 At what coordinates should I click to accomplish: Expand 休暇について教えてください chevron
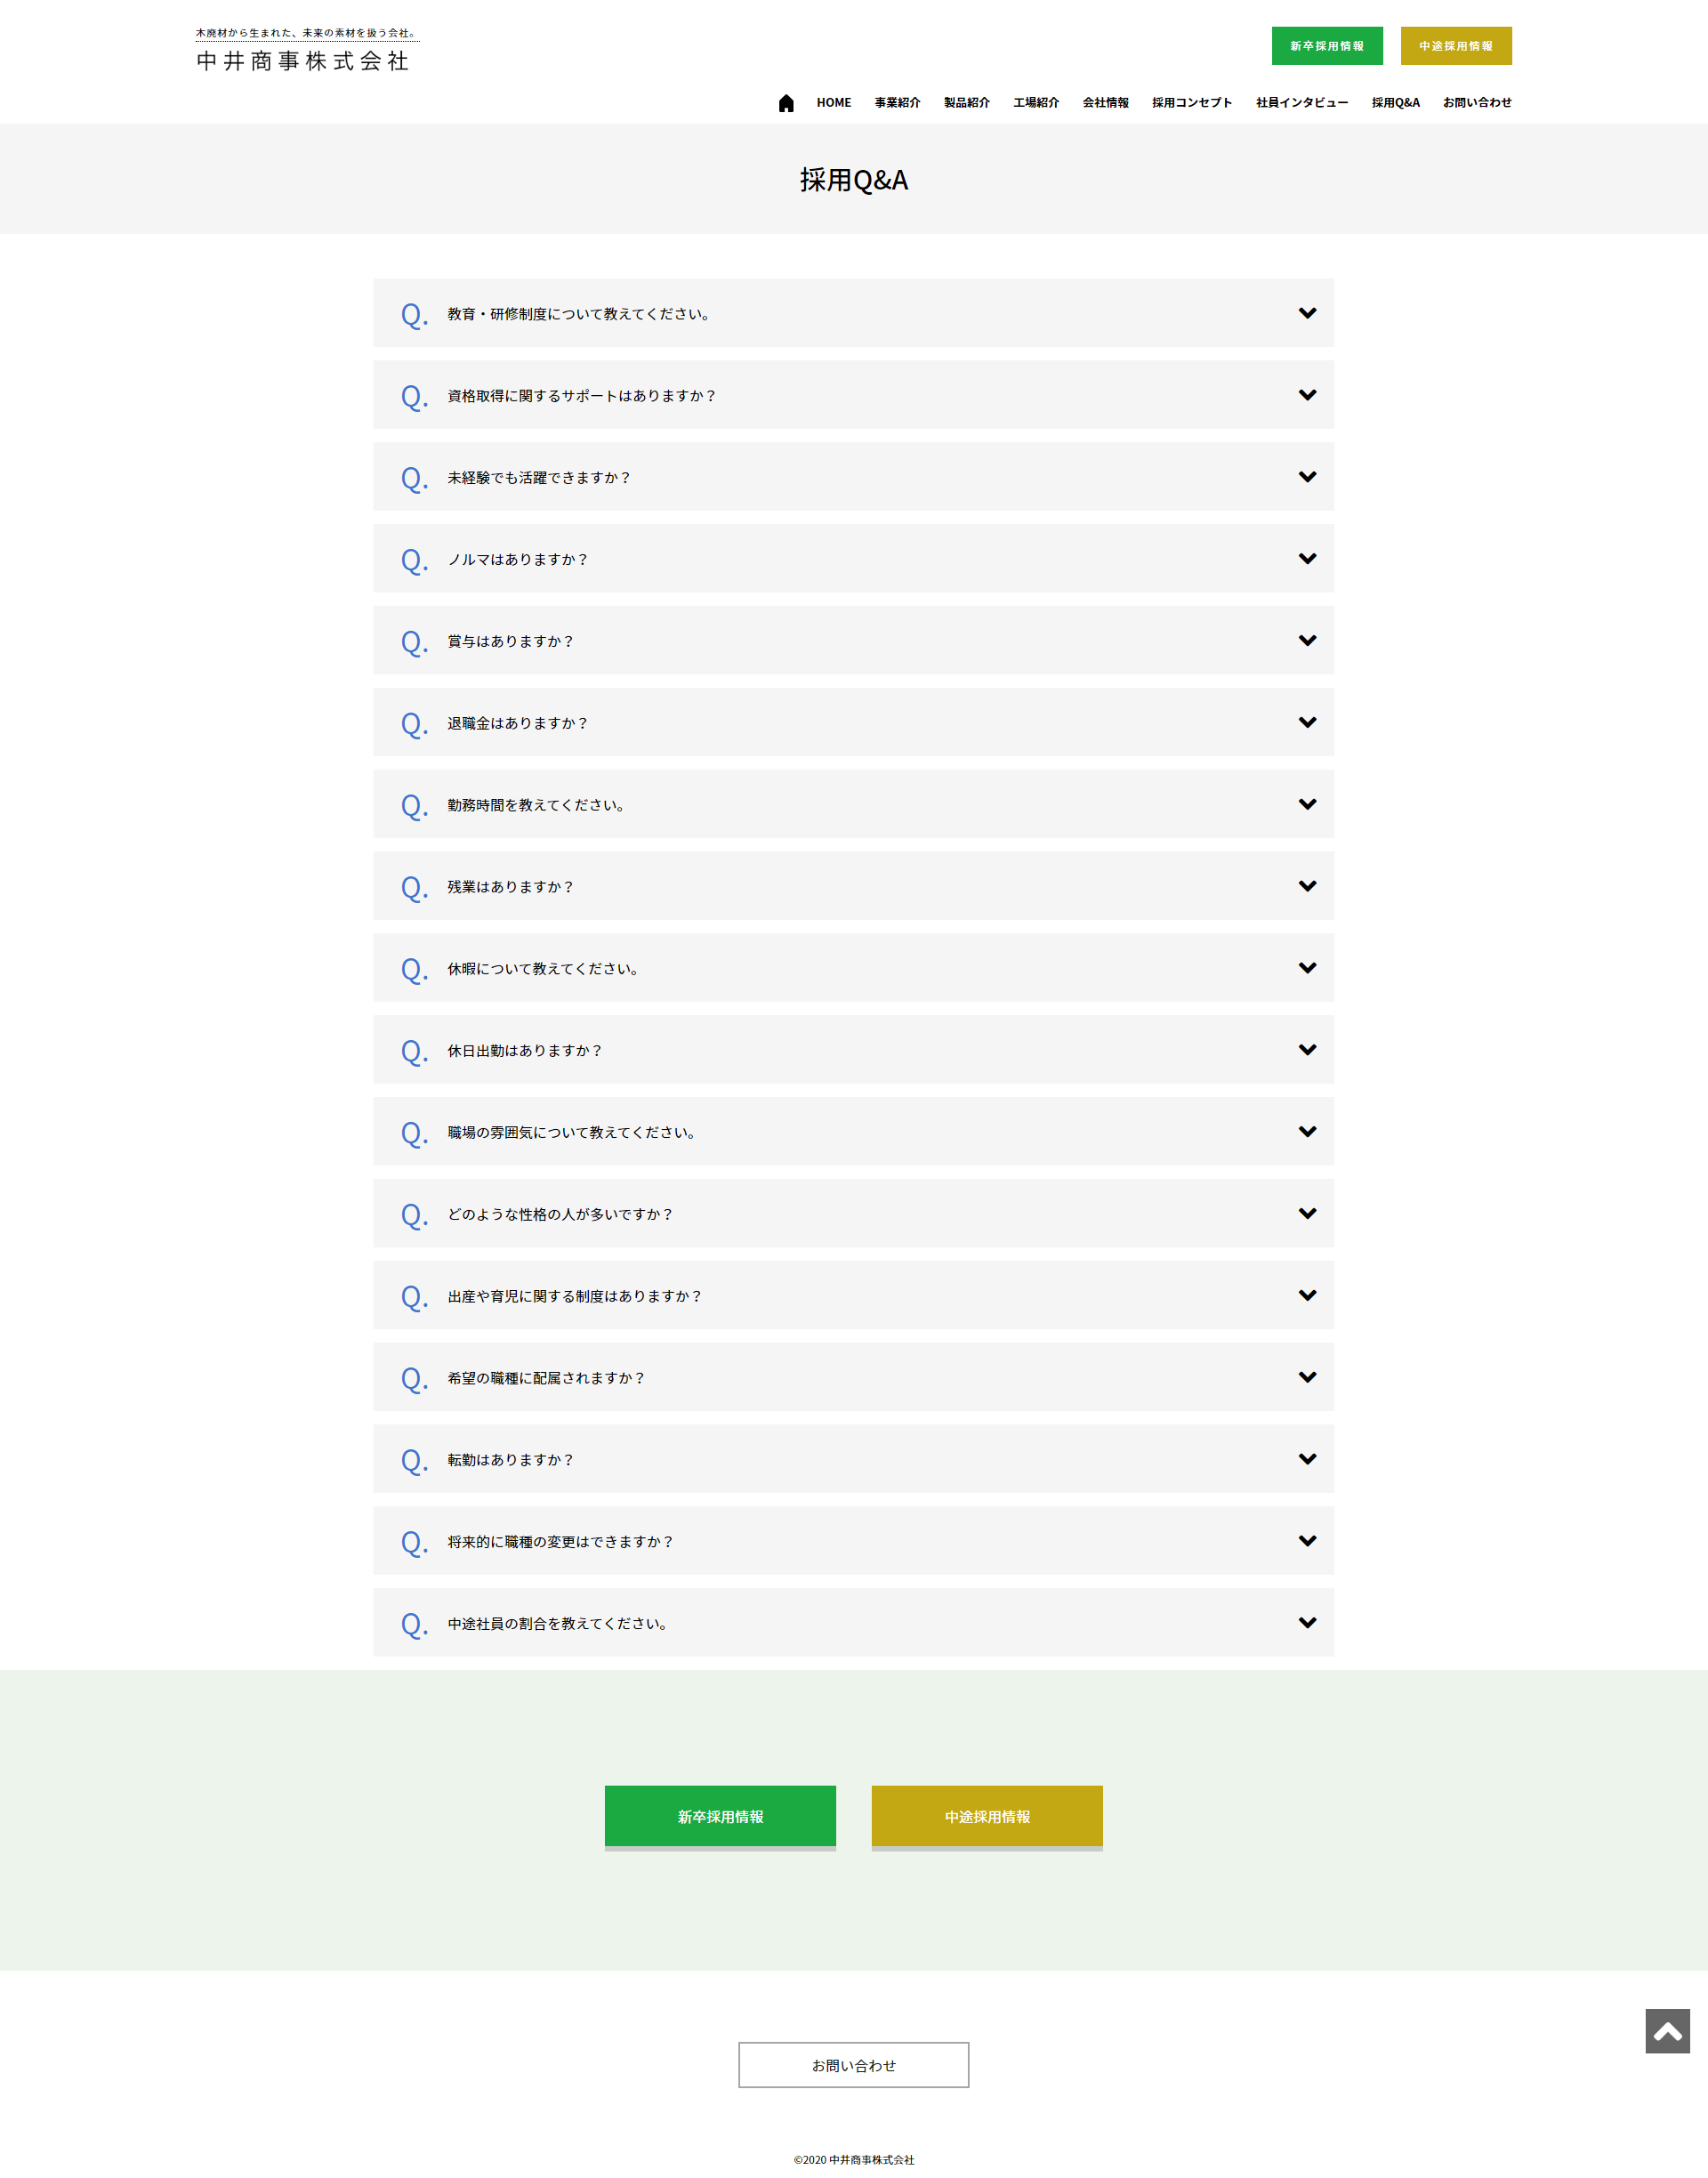(x=1307, y=968)
